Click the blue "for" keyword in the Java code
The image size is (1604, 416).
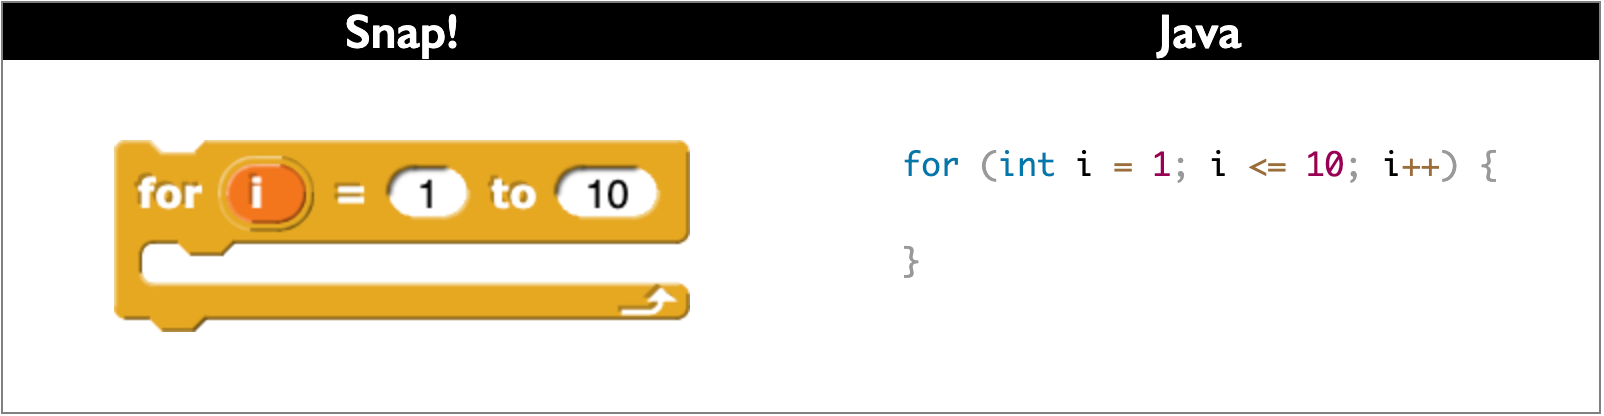pyautogui.click(x=930, y=165)
